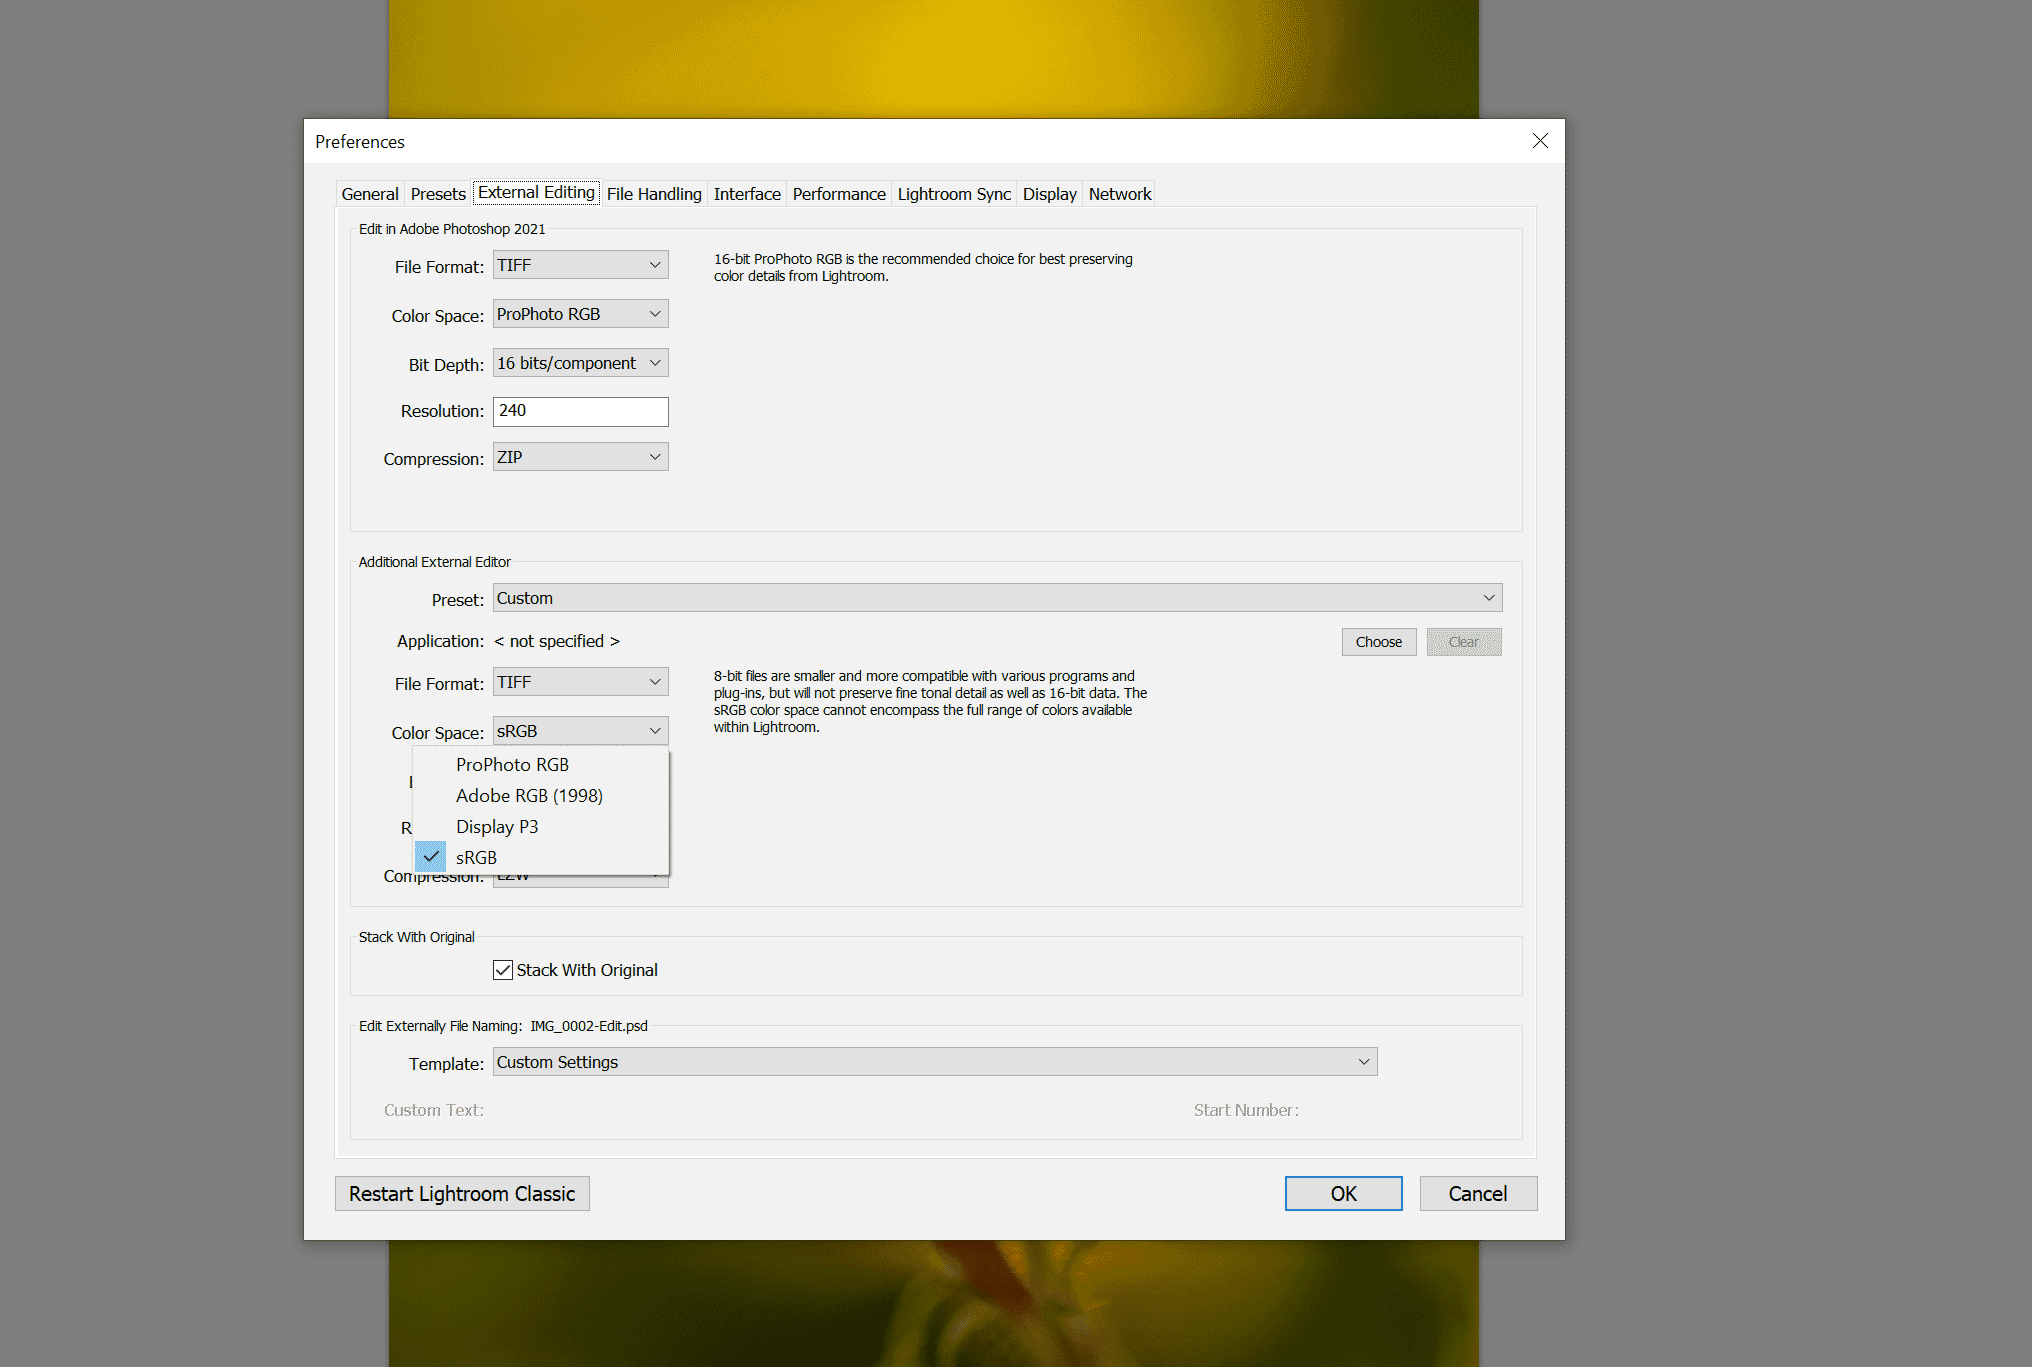Screen dimensions: 2032x1367
Task: Click Restart Lightroom Classic
Action: [x=462, y=1192]
